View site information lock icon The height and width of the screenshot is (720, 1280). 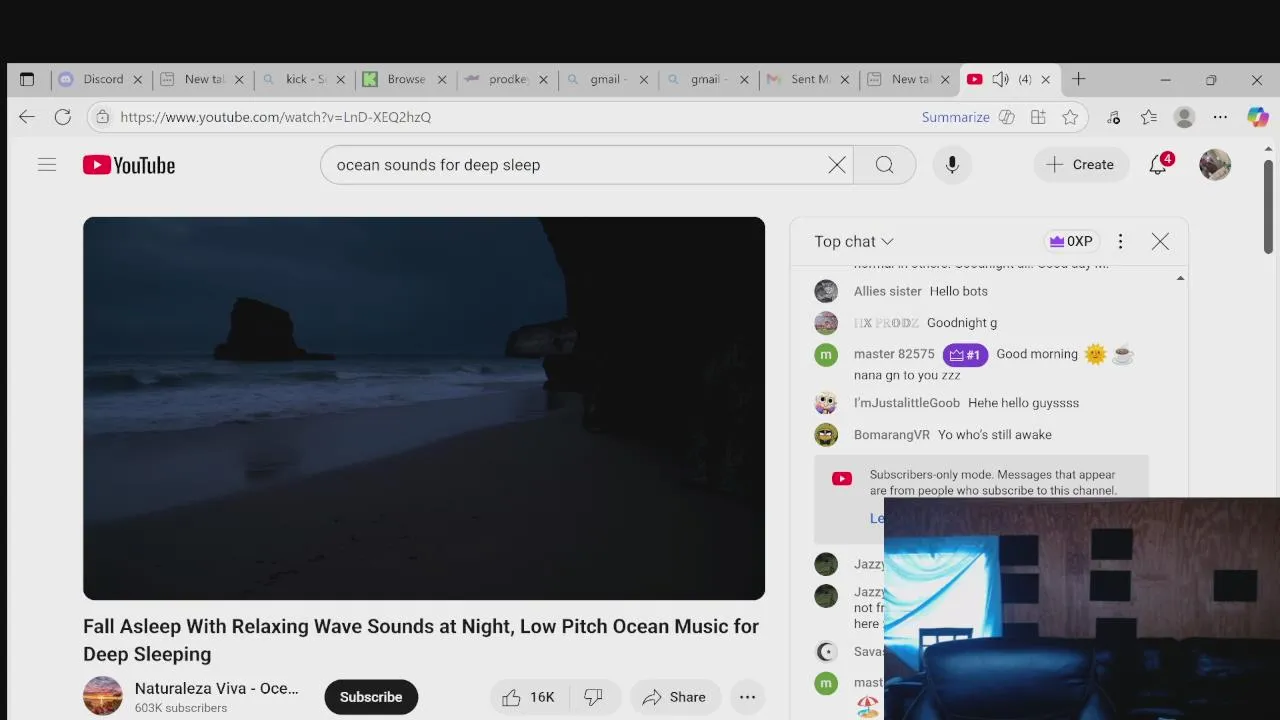click(102, 117)
